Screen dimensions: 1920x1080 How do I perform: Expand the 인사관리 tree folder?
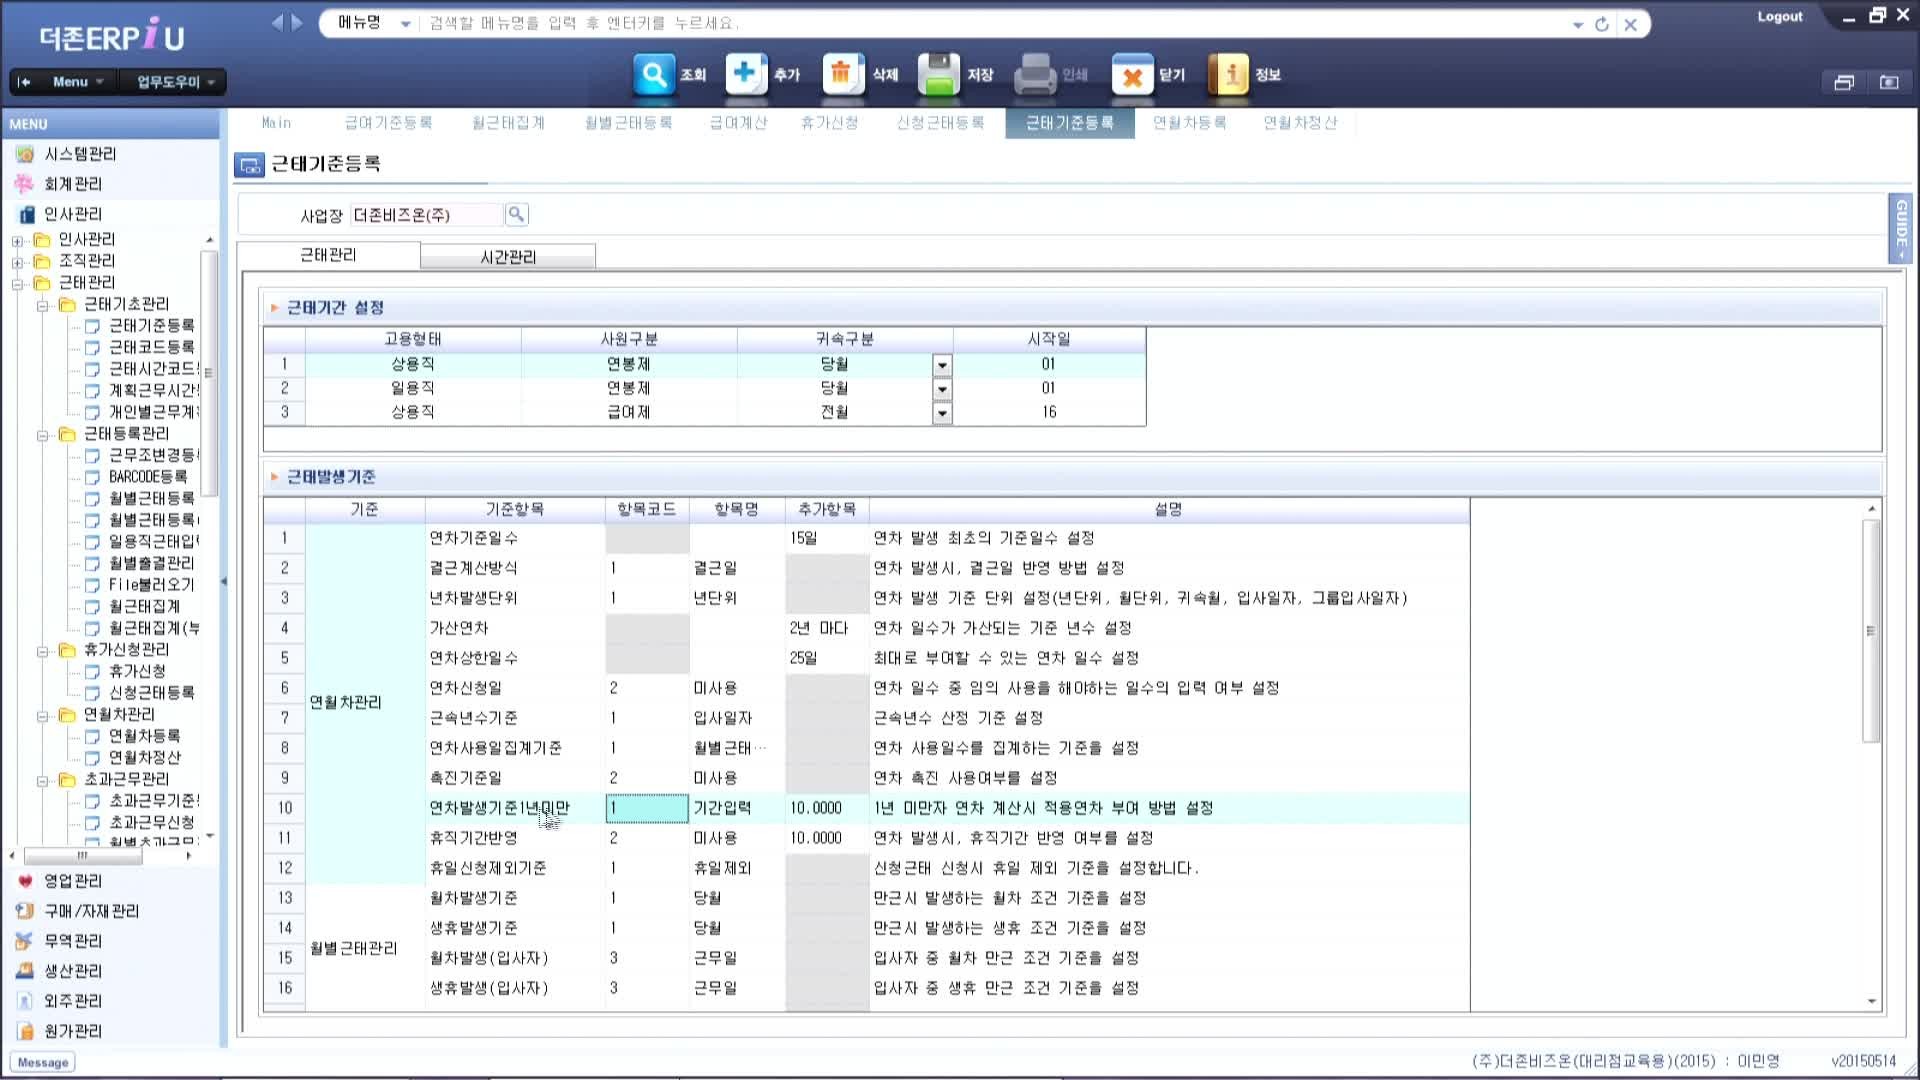[17, 241]
